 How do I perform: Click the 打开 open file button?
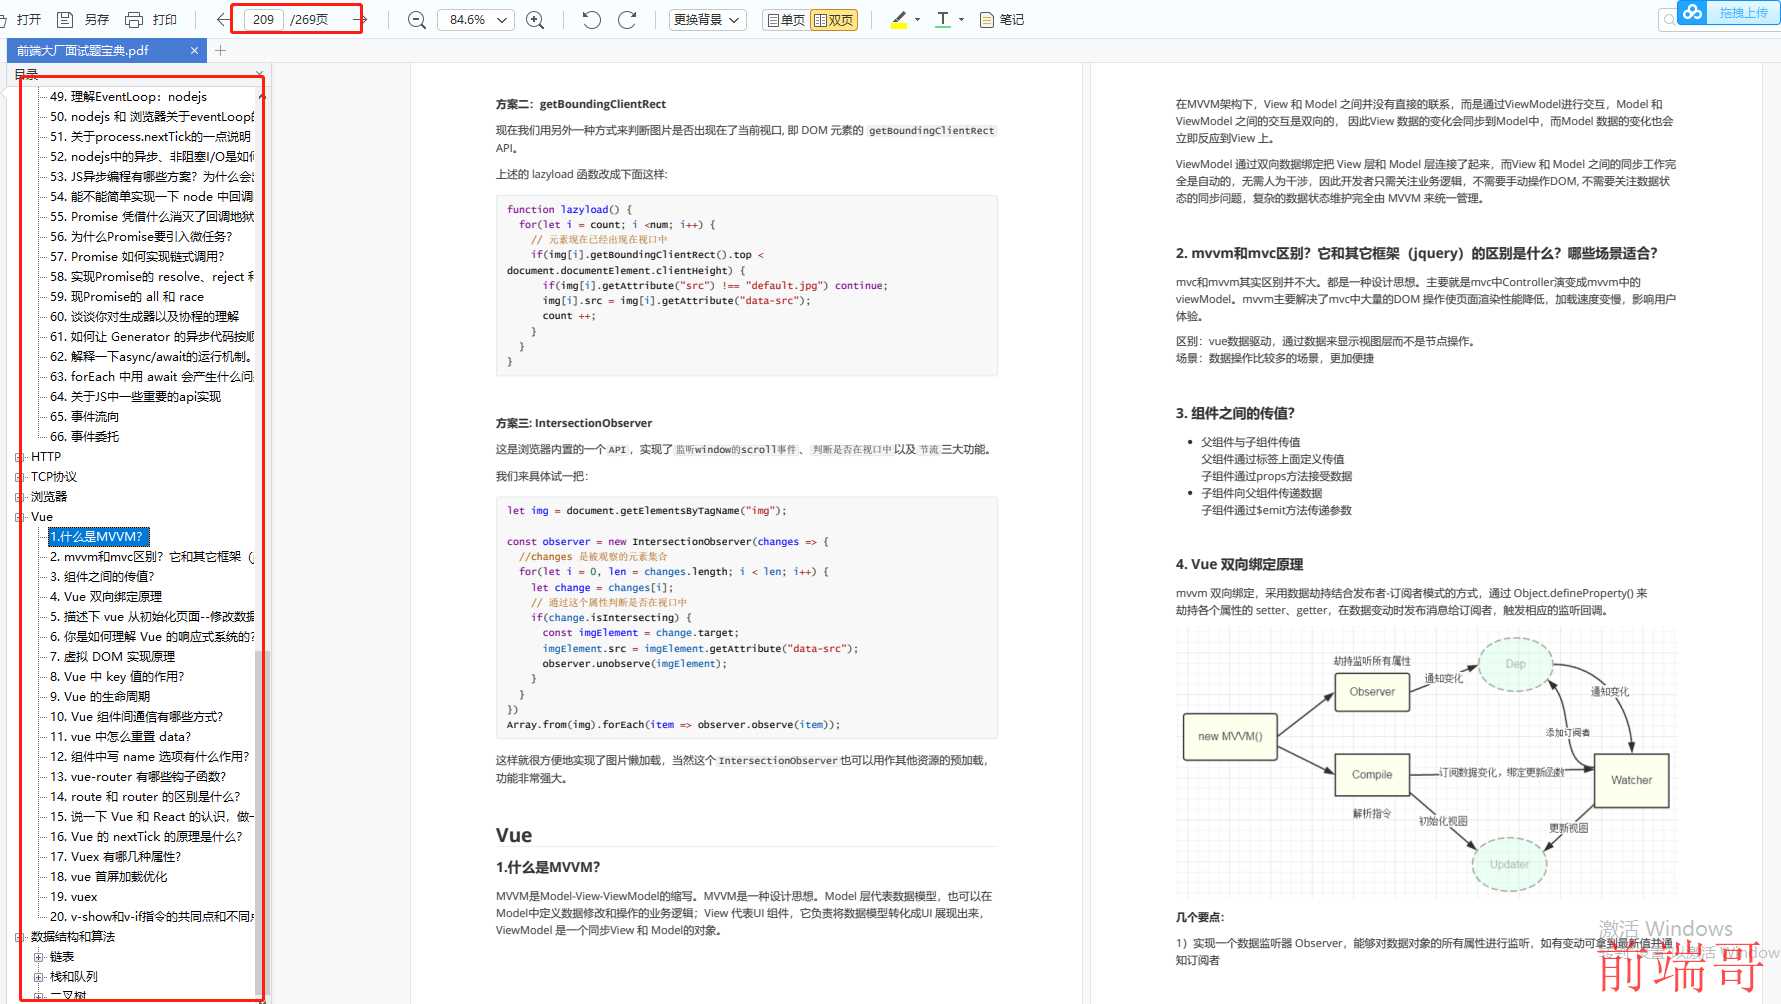(x=21, y=19)
